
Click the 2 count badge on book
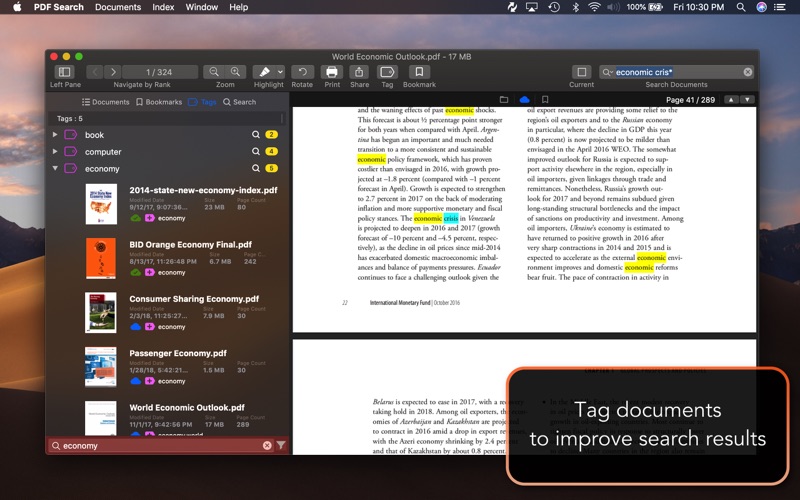tap(271, 135)
